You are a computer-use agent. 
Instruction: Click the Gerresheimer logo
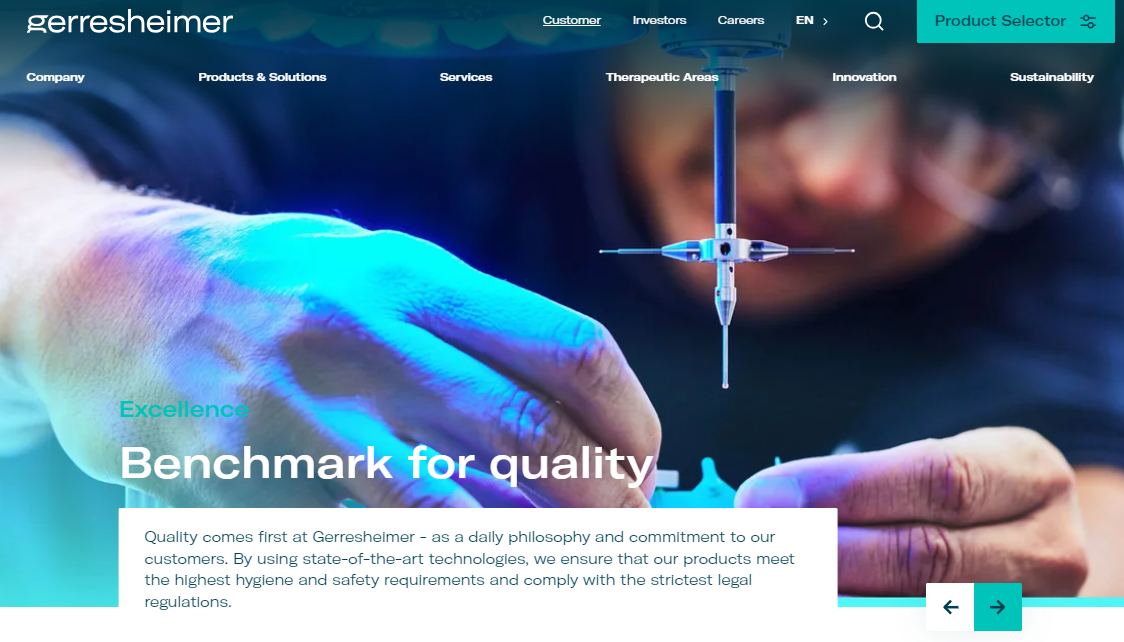[x=130, y=22]
